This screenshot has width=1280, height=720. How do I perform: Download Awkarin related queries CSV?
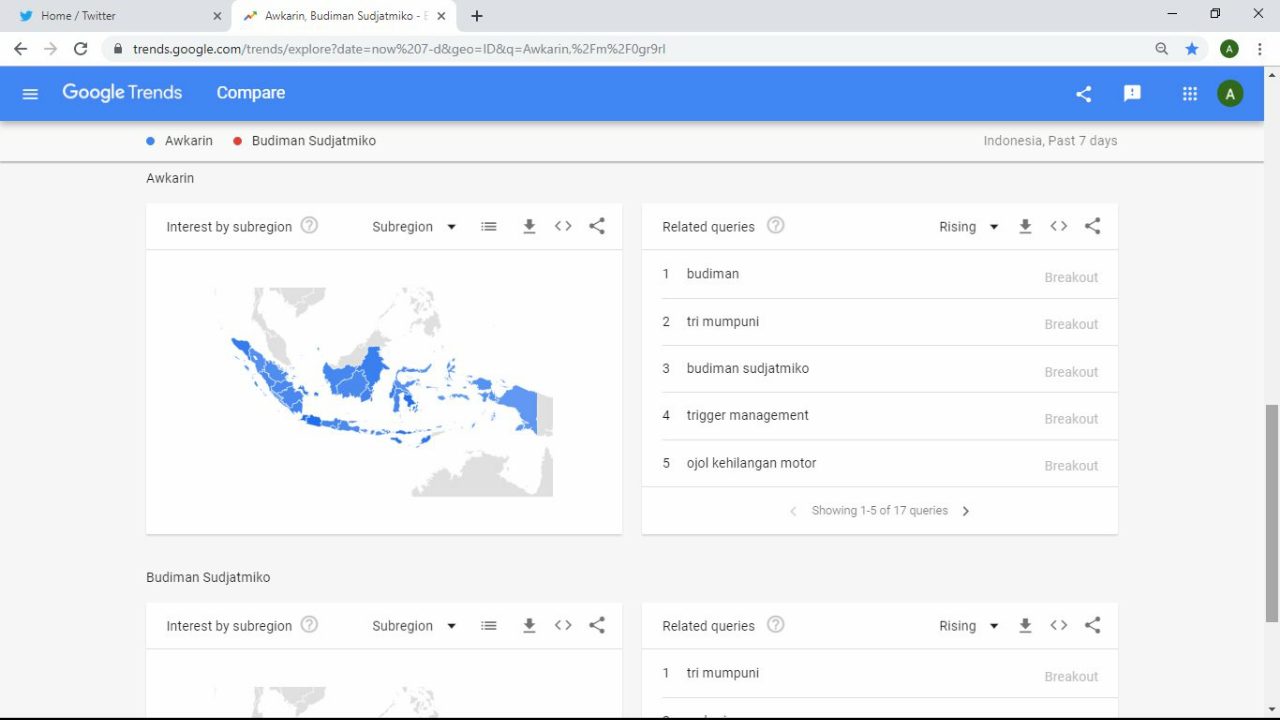pos(1025,226)
